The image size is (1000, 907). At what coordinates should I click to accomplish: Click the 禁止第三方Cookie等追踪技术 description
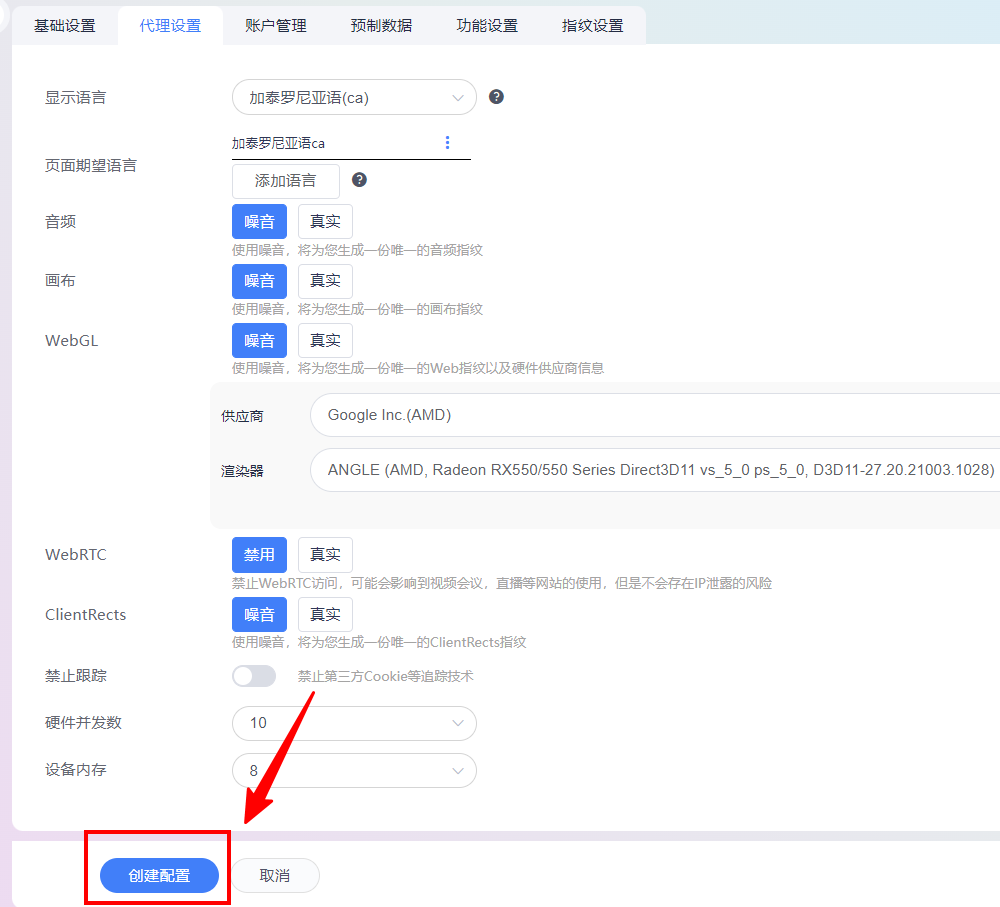pos(385,676)
